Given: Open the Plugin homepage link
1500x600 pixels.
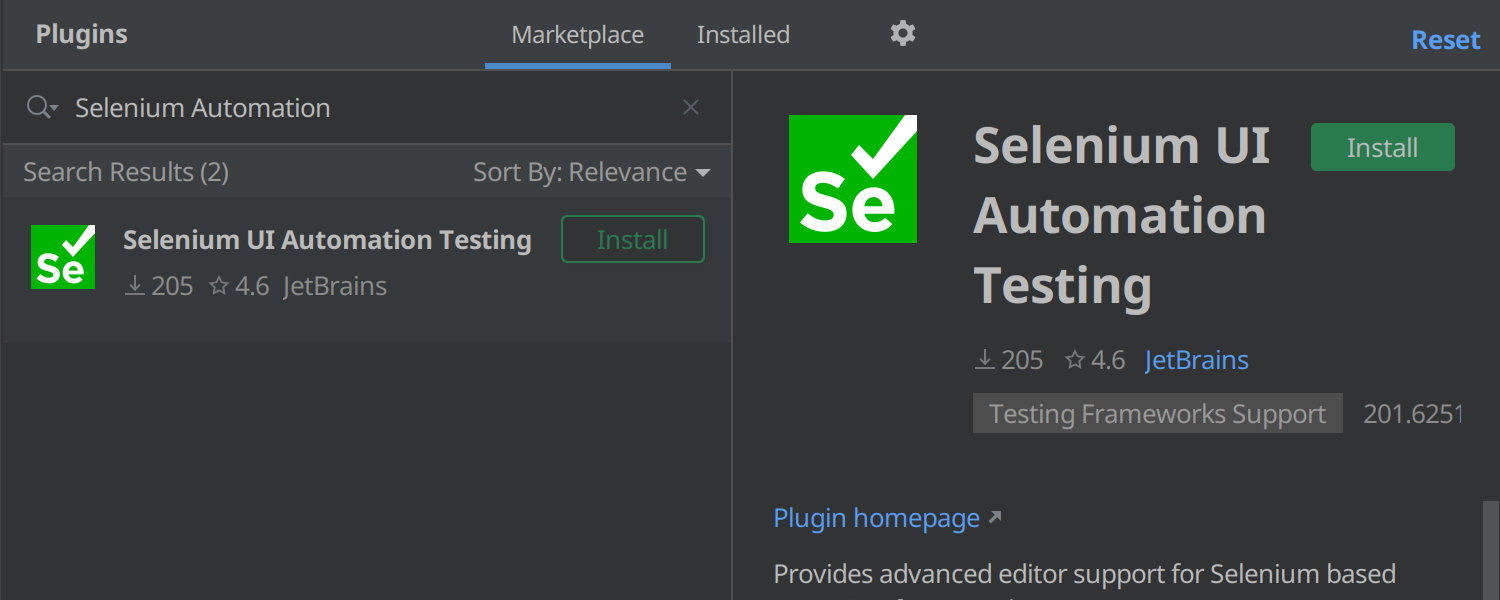Looking at the screenshot, I should [x=887, y=518].
